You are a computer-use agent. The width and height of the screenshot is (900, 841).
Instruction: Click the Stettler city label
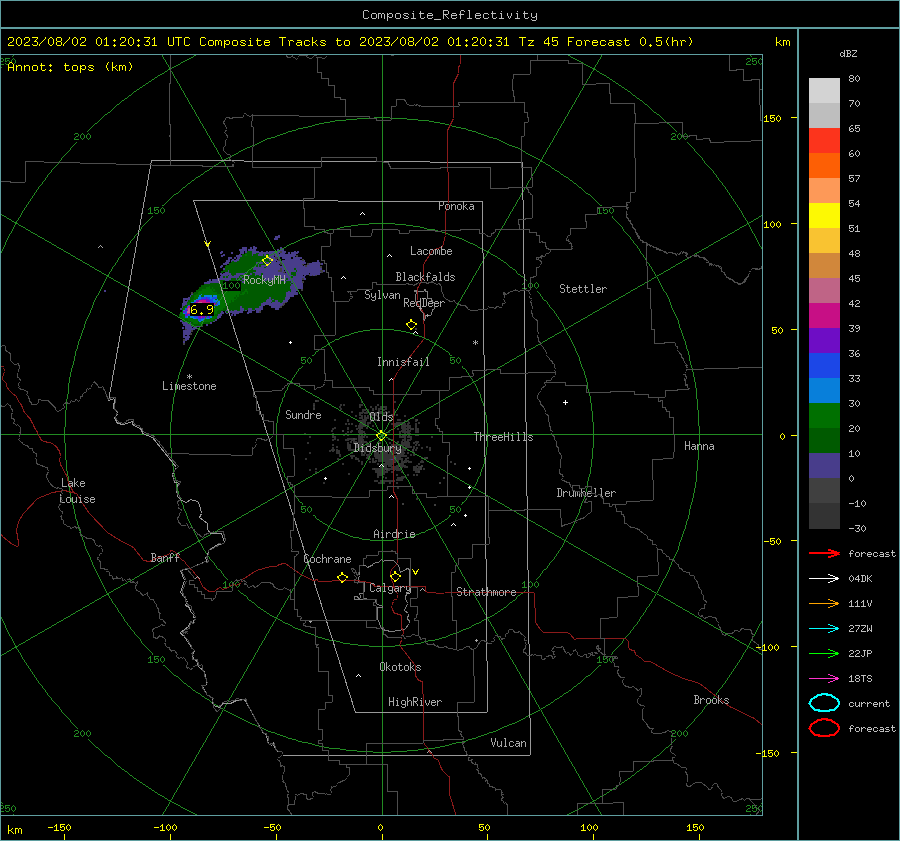pyautogui.click(x=583, y=289)
